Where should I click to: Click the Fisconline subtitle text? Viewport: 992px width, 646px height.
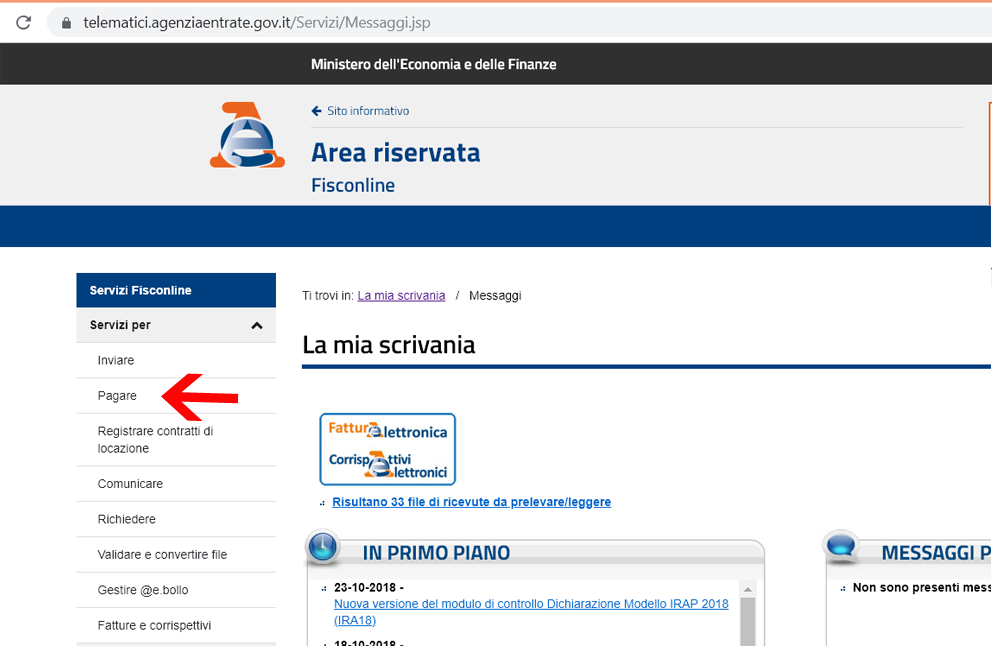(x=353, y=185)
